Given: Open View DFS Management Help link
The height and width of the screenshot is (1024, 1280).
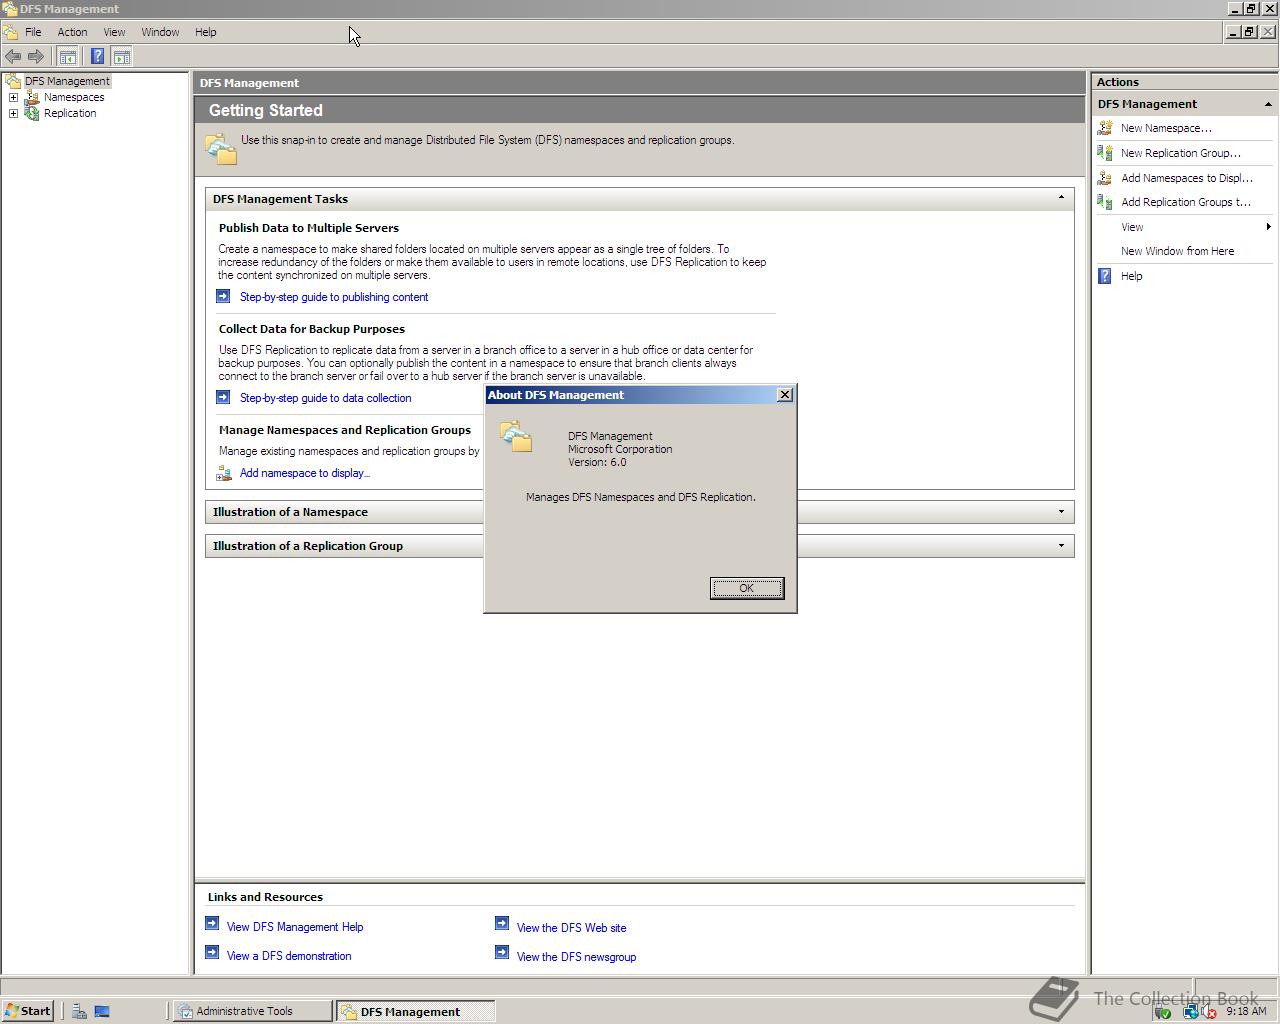Looking at the screenshot, I should pyautogui.click(x=295, y=927).
